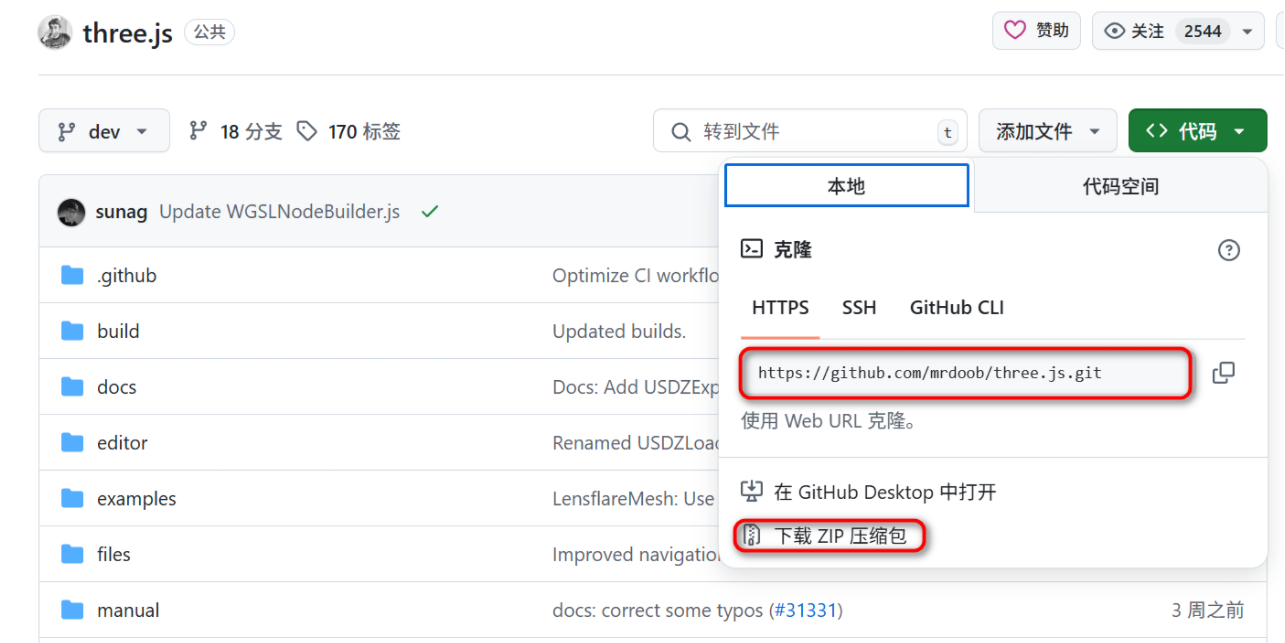Open pull request #31331 link
This screenshot has width=1285, height=643.
pos(806,610)
